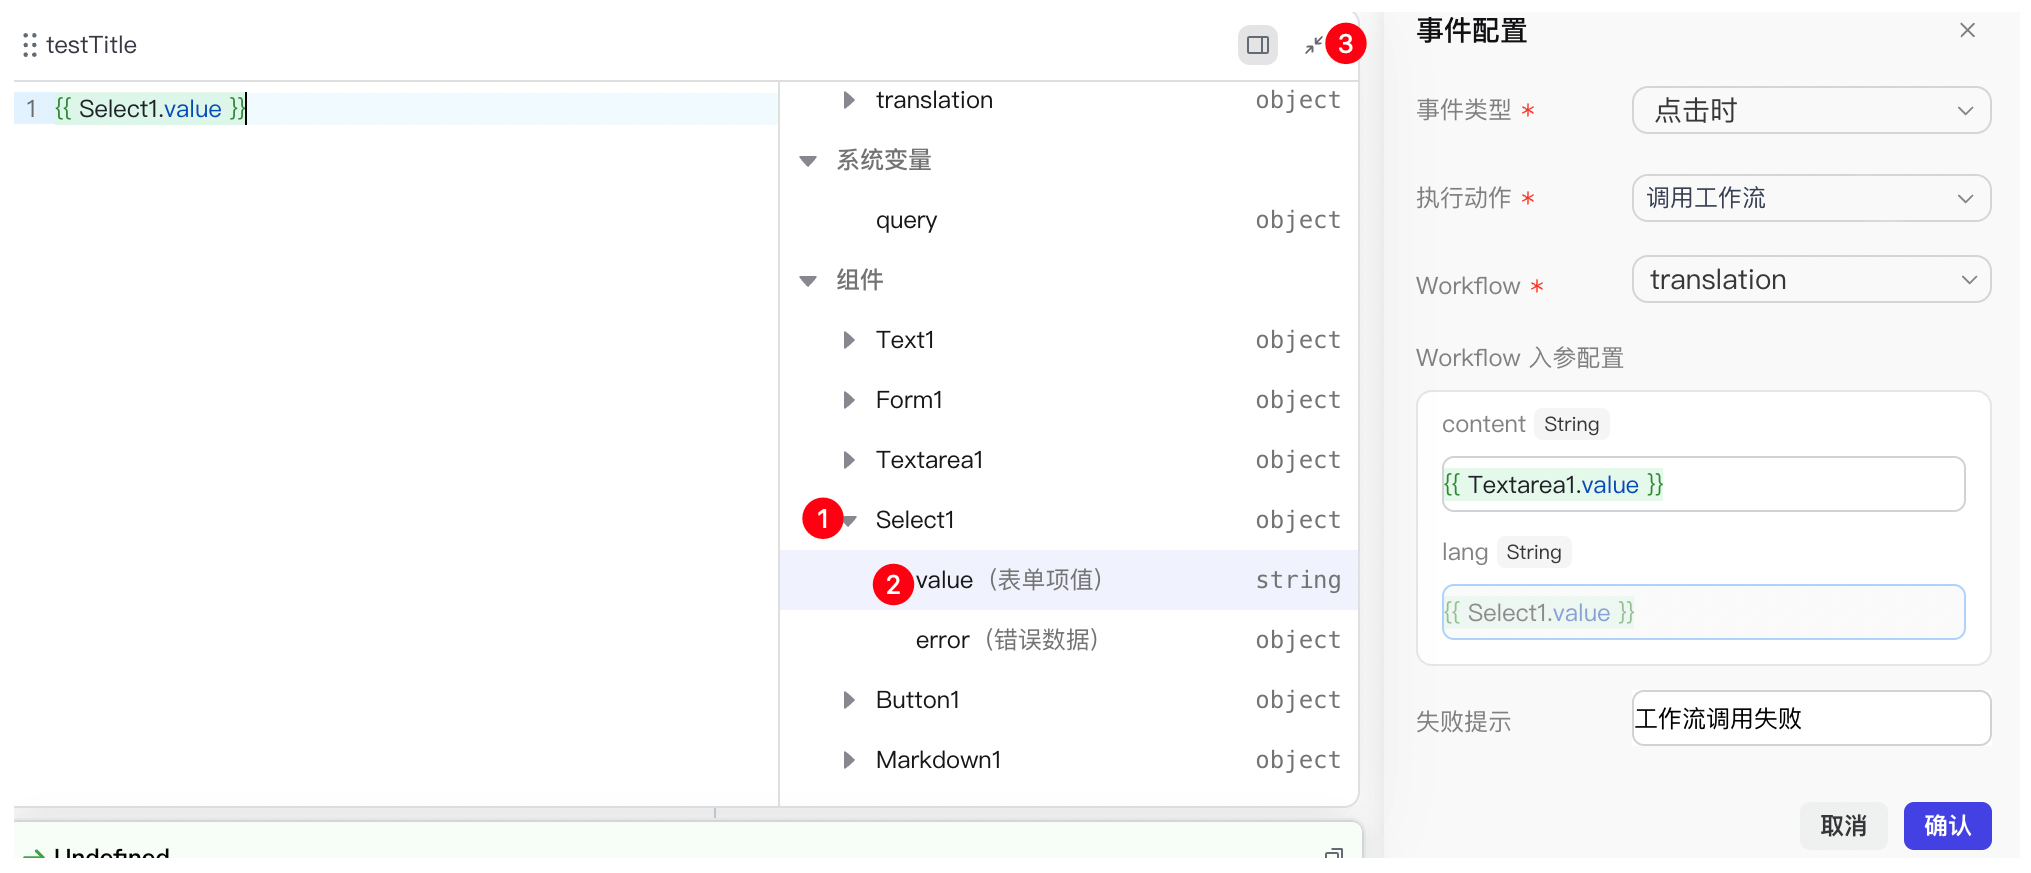Viewport: 2031px width, 873px height.
Task: Select value (表单项值) under Select1
Action: [x=1069, y=580]
